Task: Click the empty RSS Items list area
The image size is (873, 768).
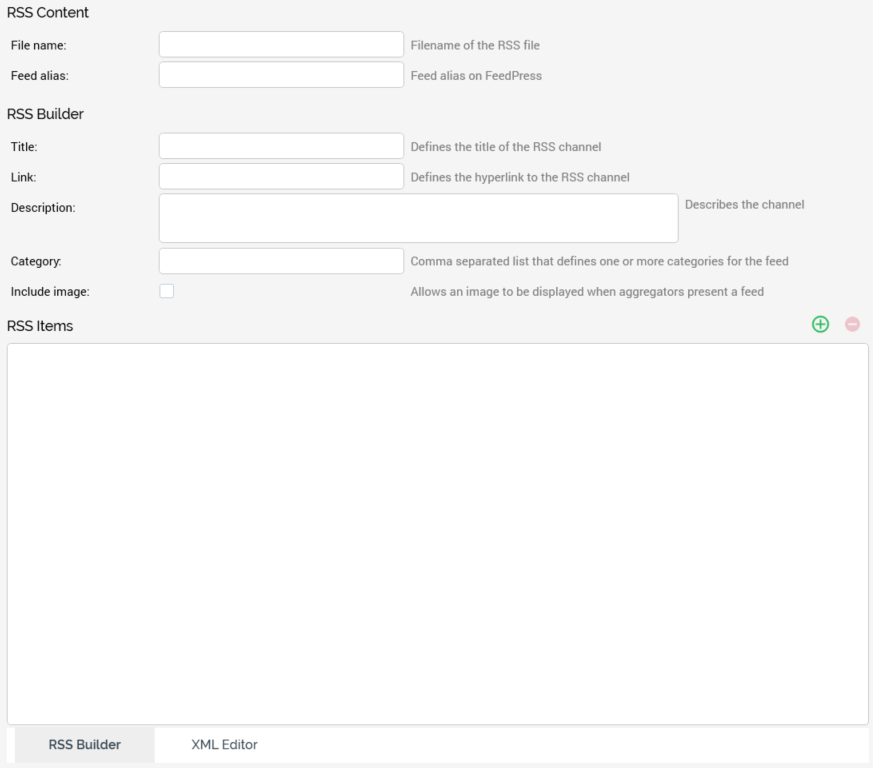Action: (437, 533)
